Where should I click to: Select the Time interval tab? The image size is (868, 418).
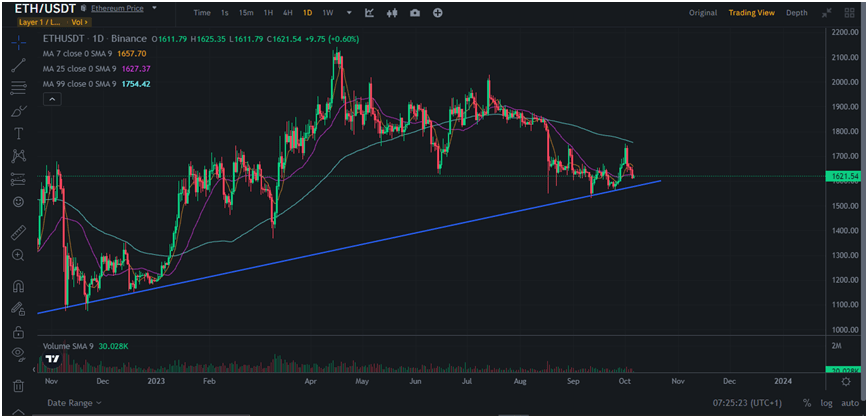(x=202, y=13)
